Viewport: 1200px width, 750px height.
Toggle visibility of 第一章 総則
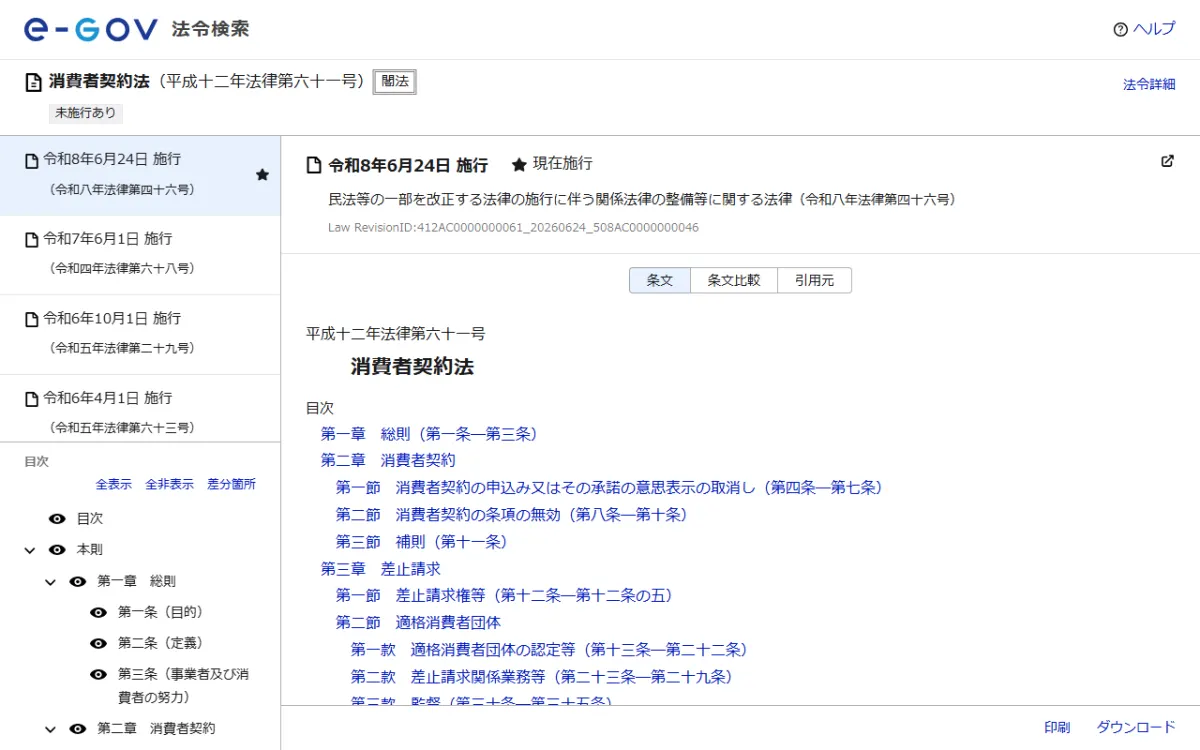click(x=78, y=581)
